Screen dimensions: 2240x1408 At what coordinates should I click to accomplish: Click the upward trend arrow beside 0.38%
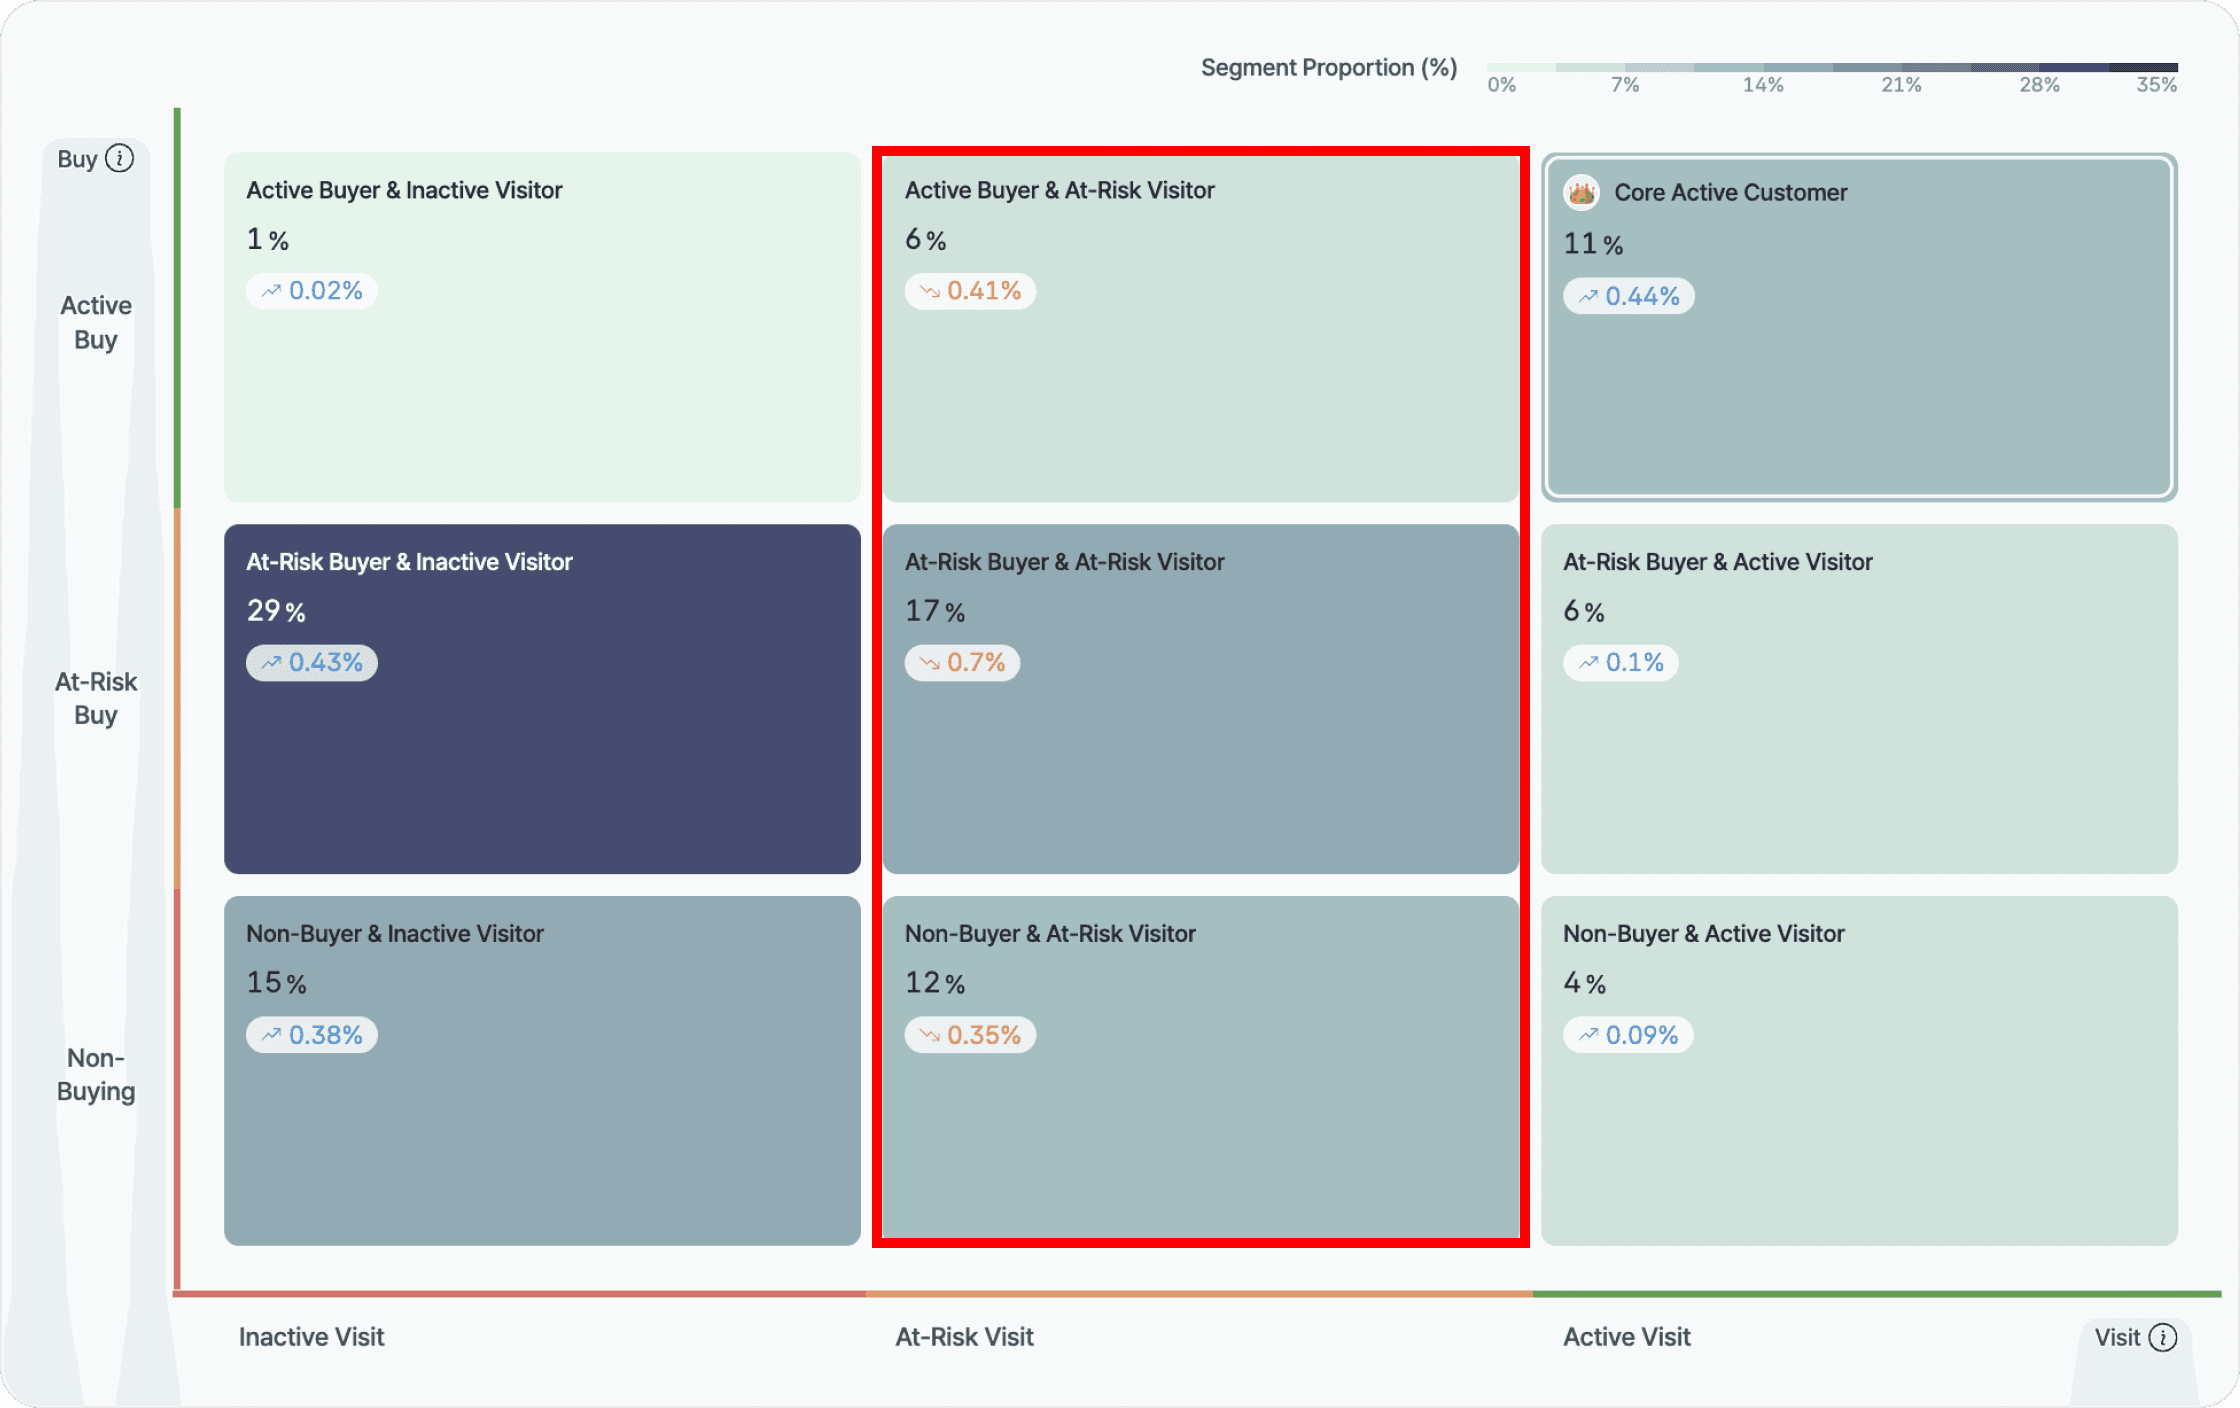tap(271, 1035)
